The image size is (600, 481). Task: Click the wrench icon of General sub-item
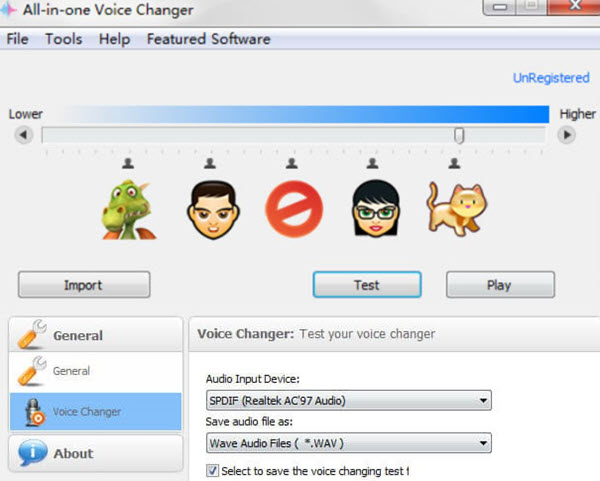click(32, 370)
